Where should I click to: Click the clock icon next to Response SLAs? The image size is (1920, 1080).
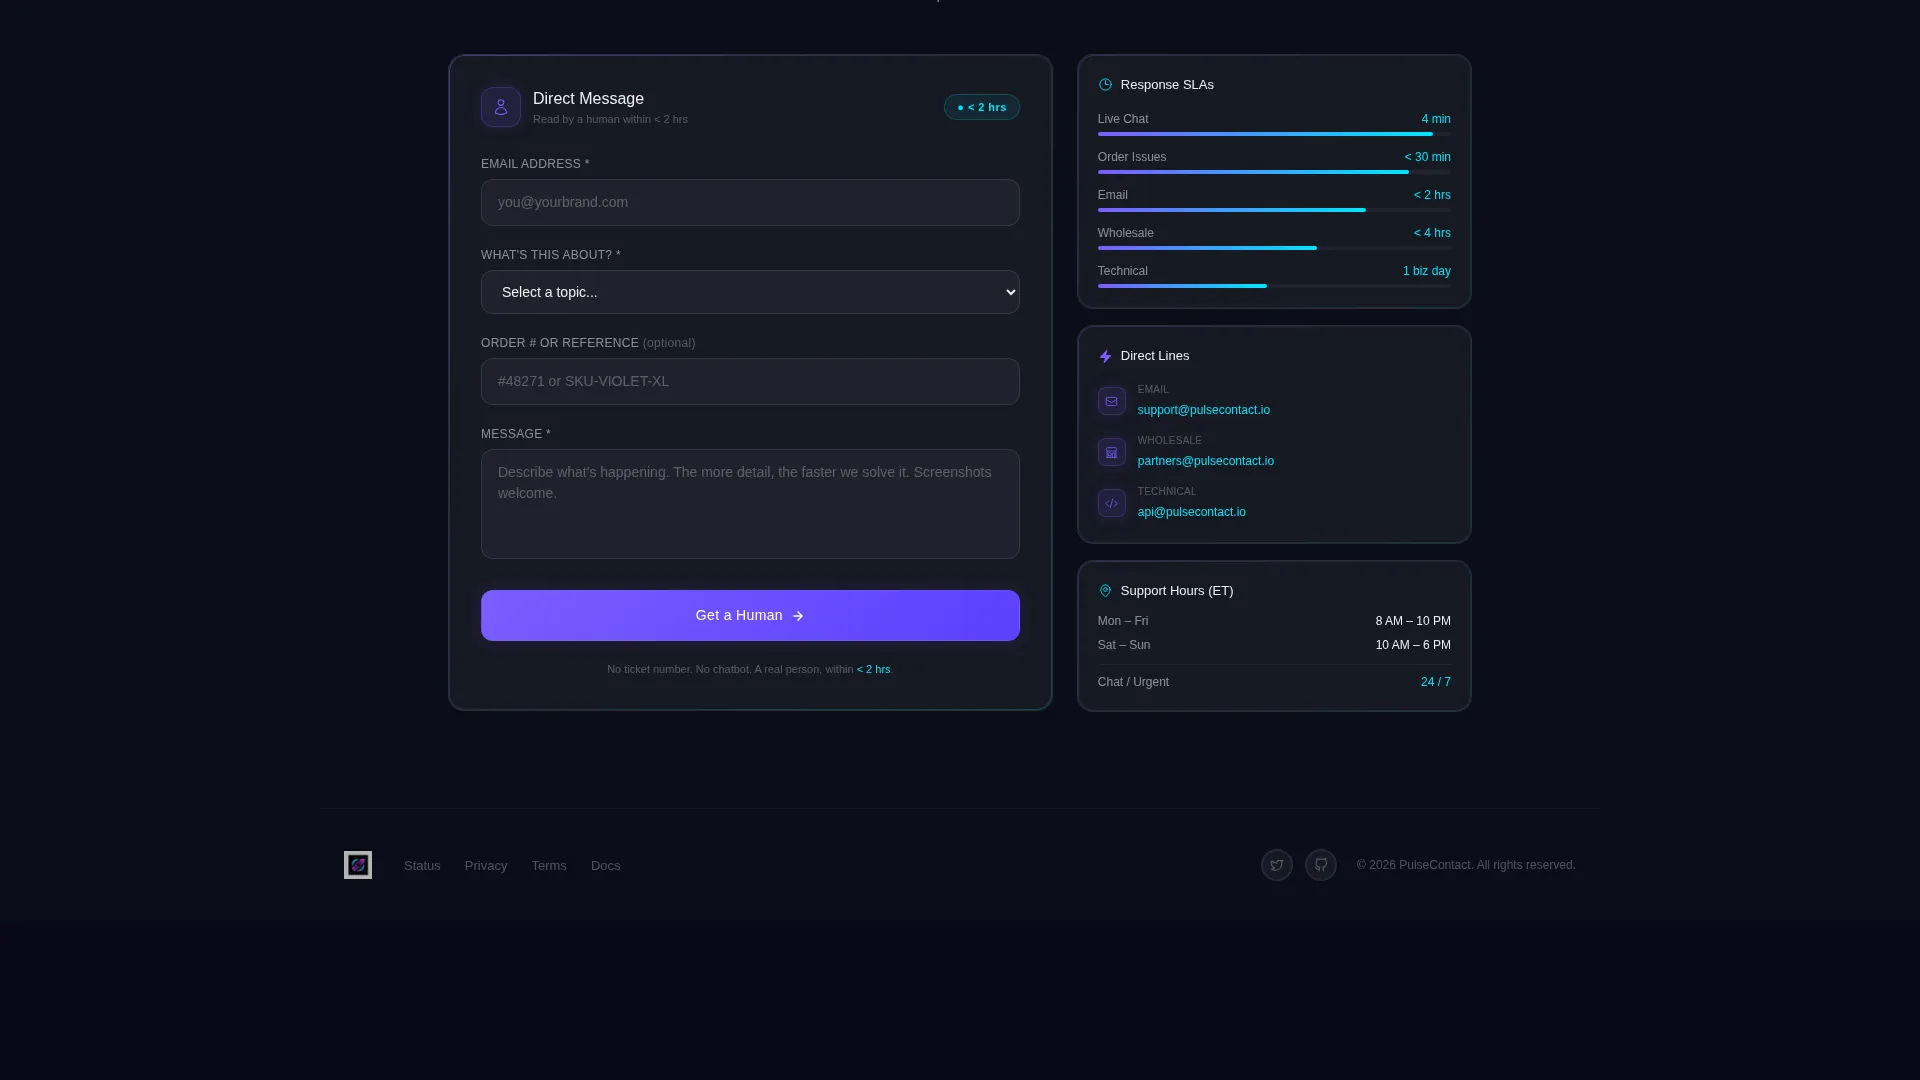[1105, 85]
